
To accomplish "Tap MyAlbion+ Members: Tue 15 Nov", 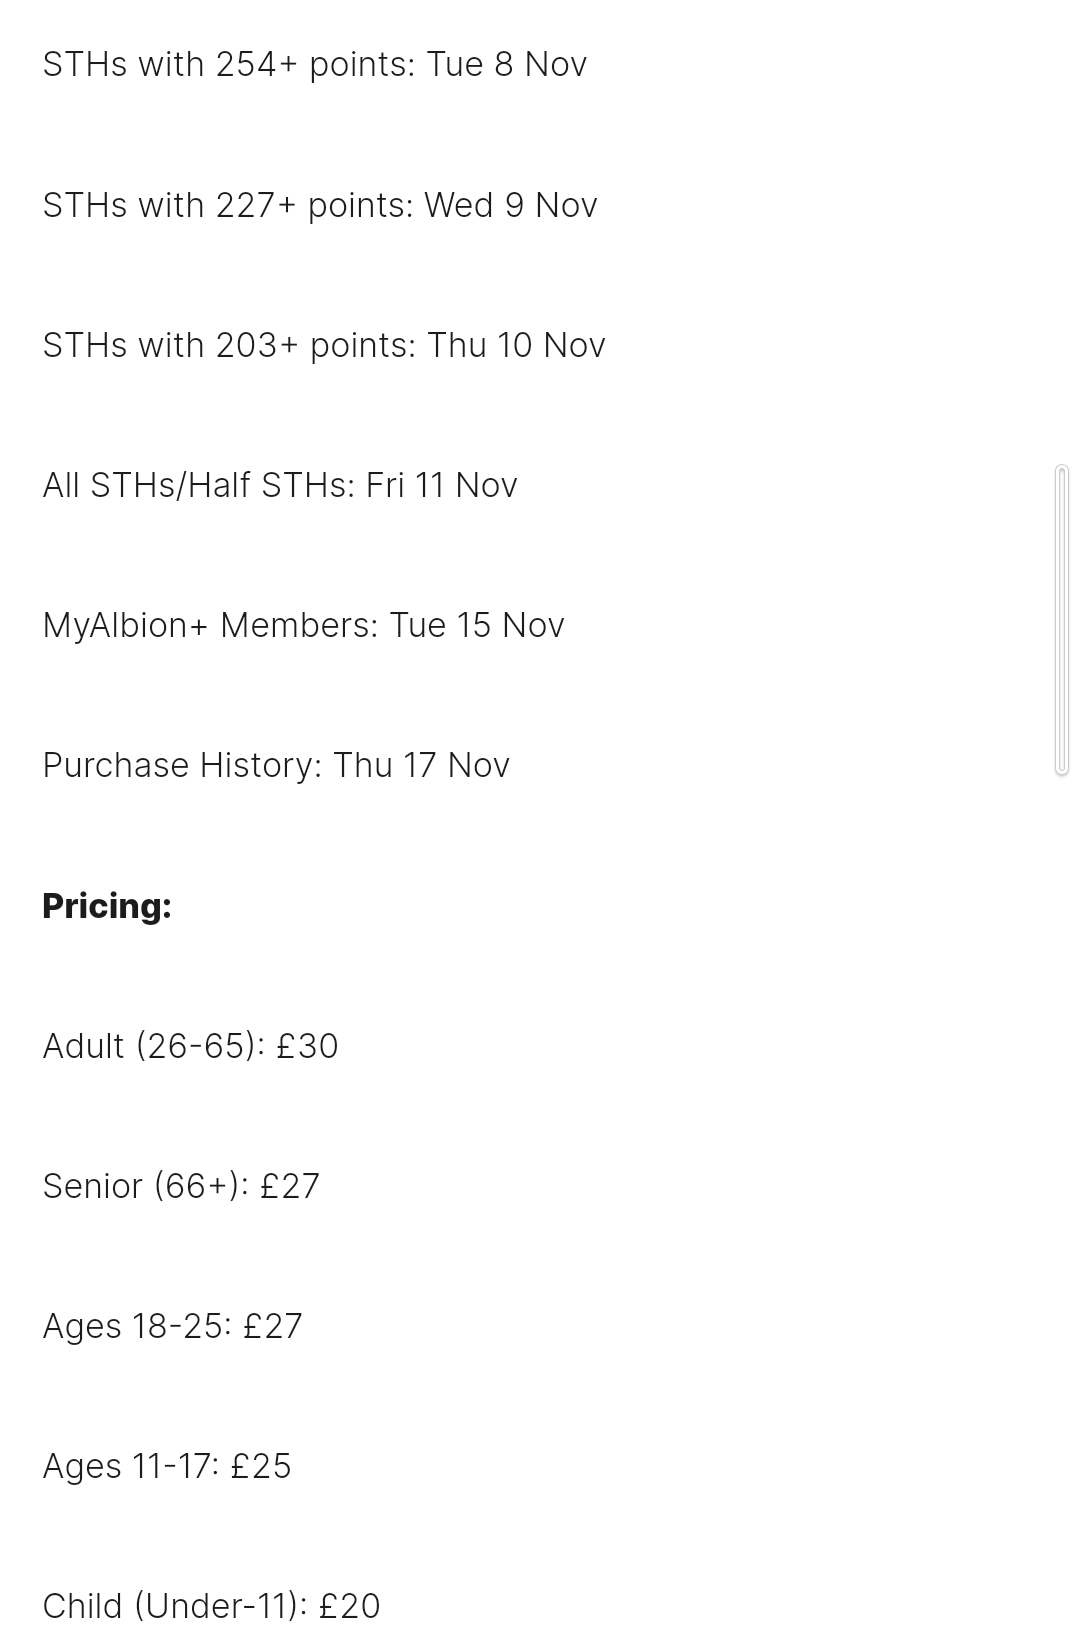I will coord(303,625).
